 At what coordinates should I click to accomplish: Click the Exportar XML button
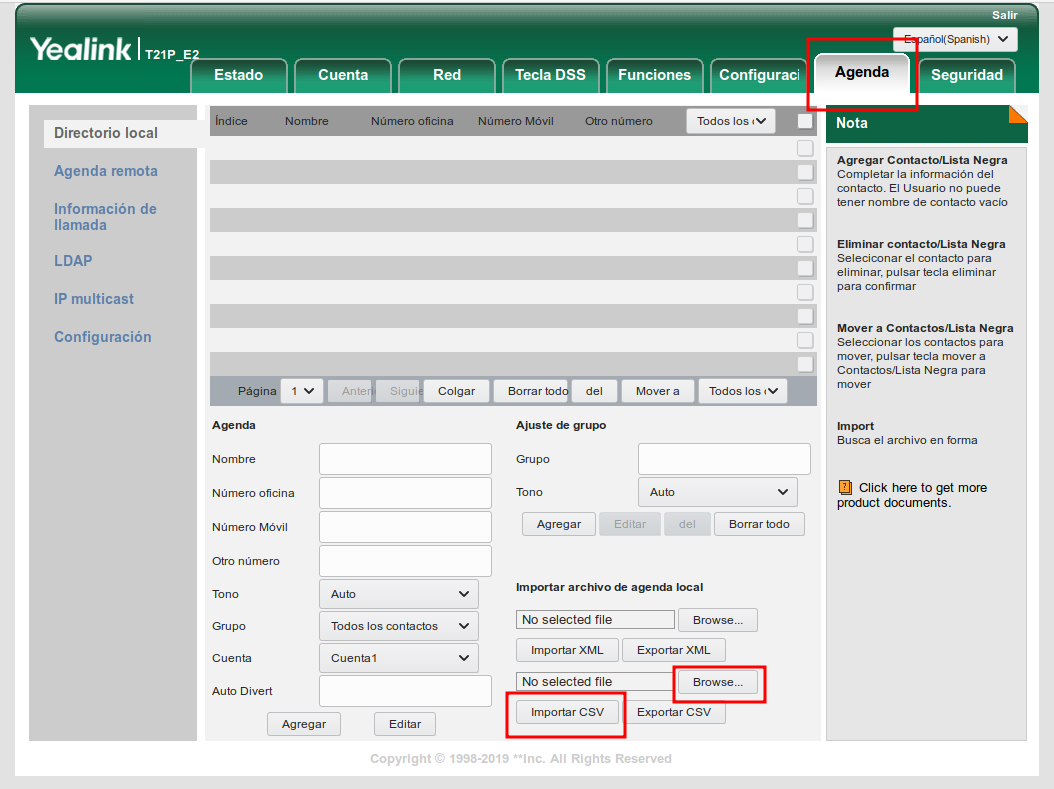(673, 650)
